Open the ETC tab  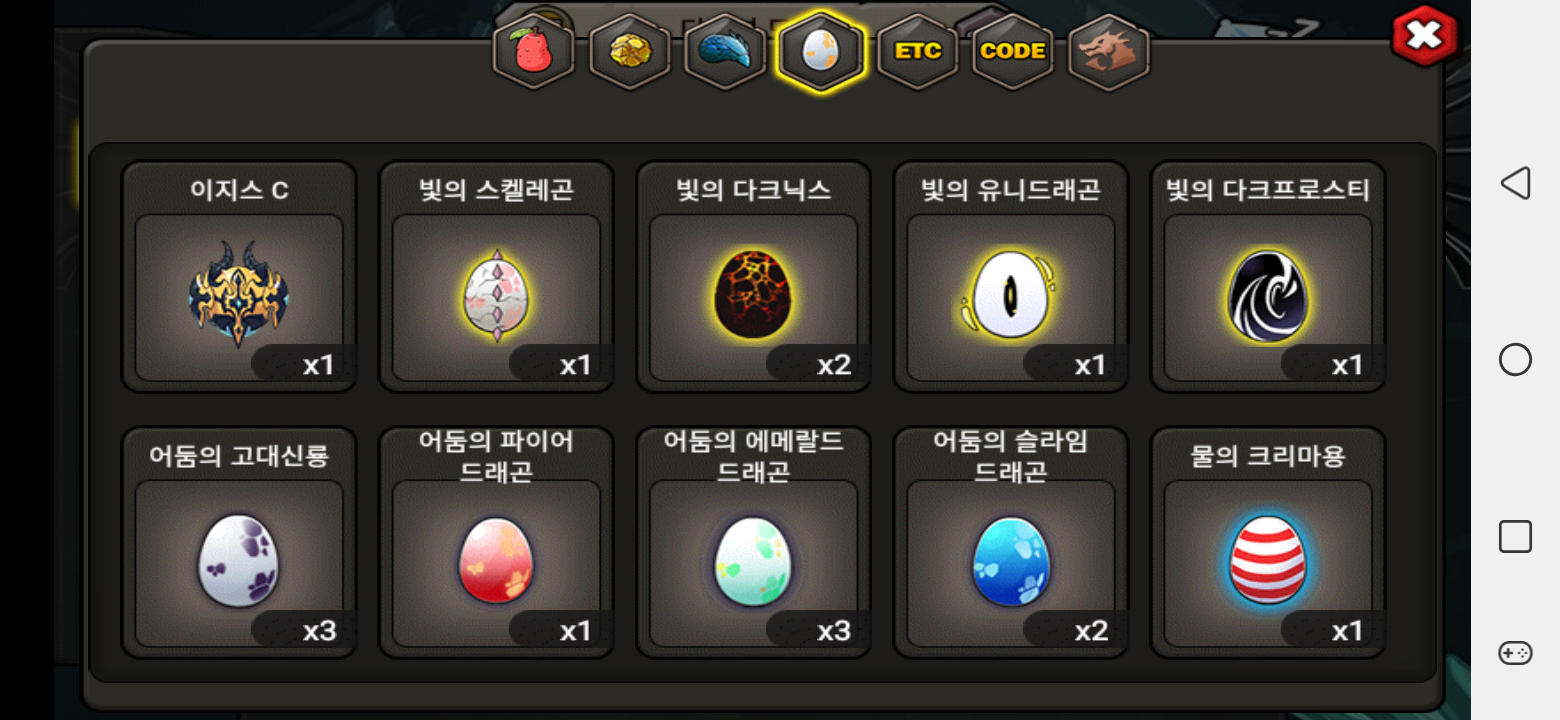[917, 51]
